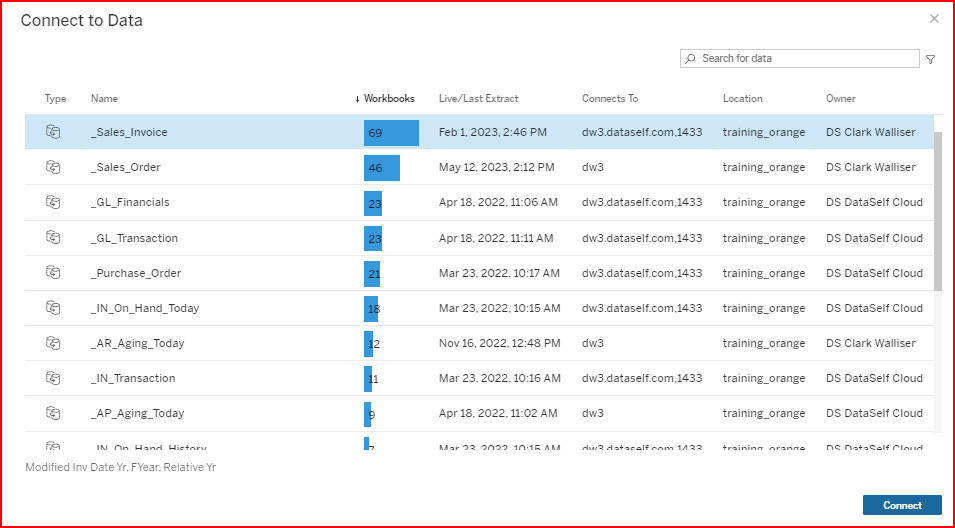
Task: Click the Connects To column header
Action: click(x=609, y=99)
